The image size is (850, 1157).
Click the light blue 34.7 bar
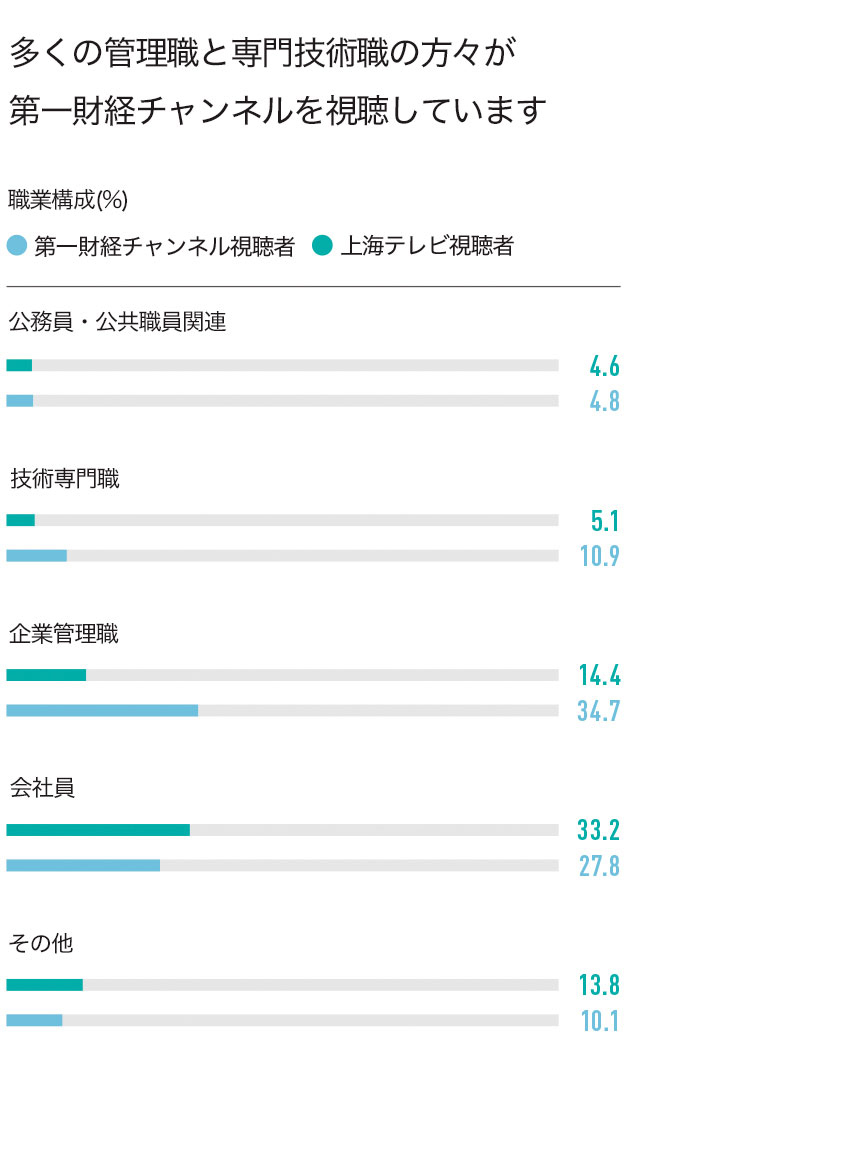pyautogui.click(x=103, y=711)
